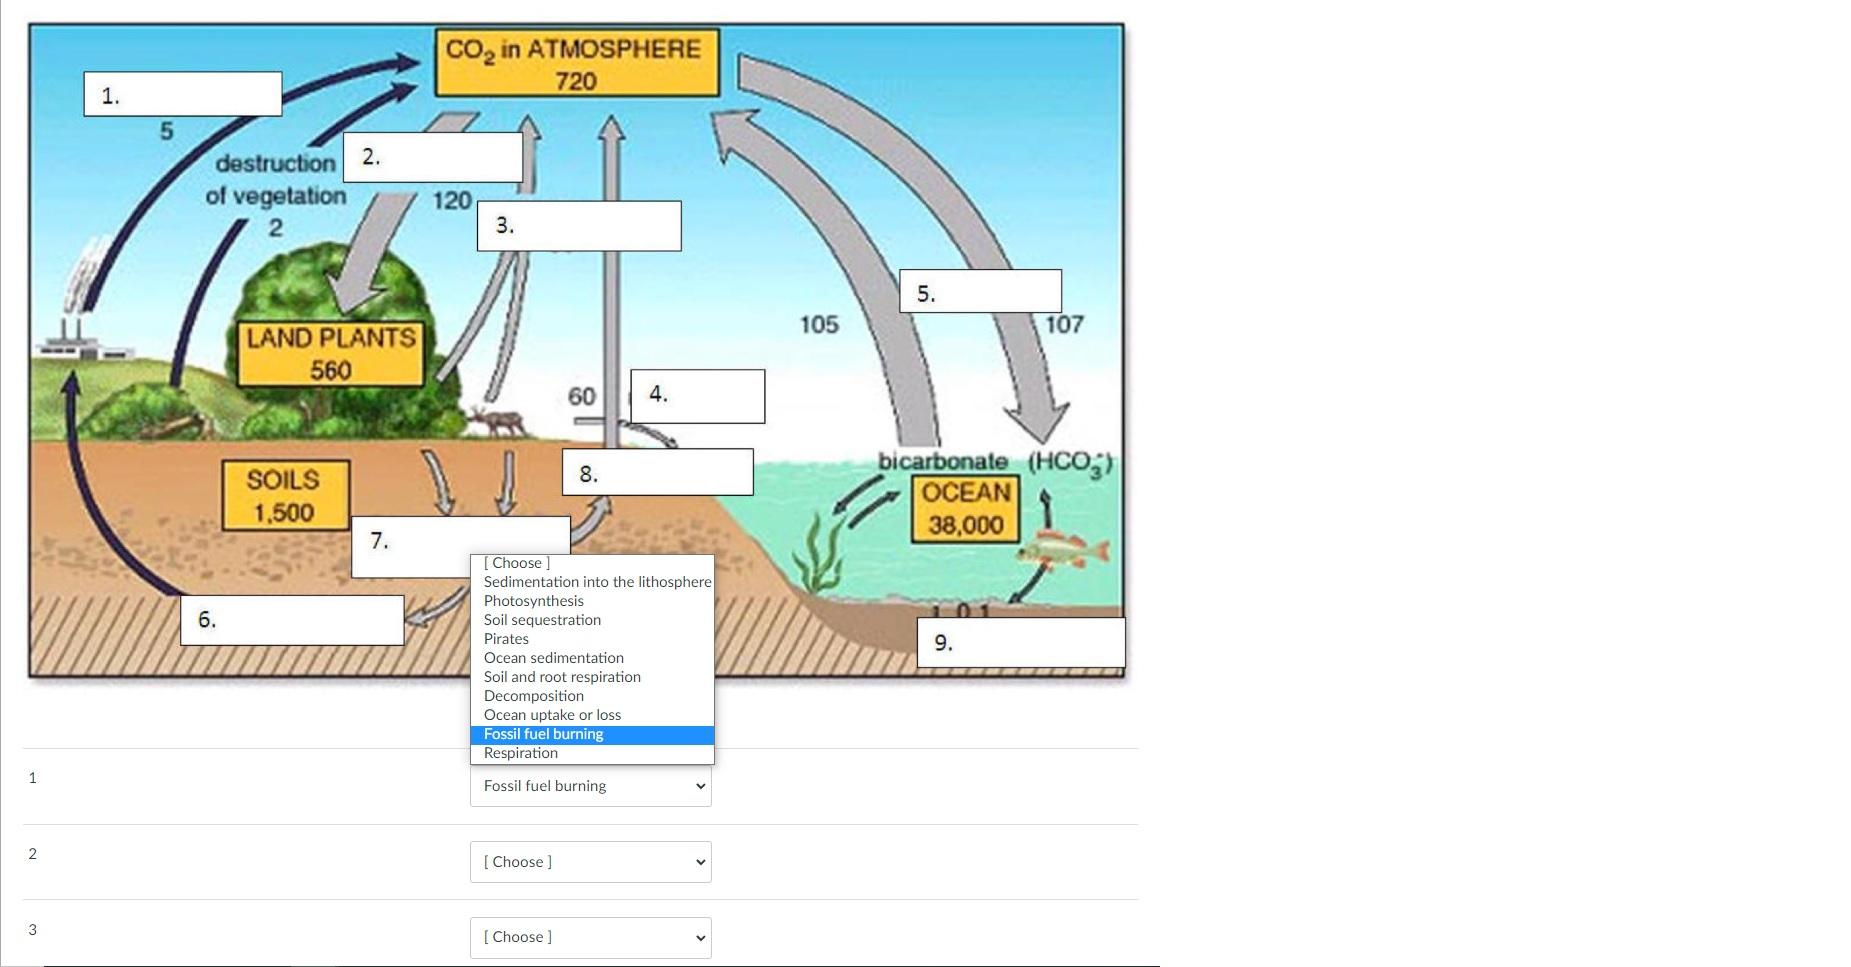Choose 'Ocean sedimentation' from the list
Image resolution: width=1851 pixels, height=967 pixels.
[592, 658]
